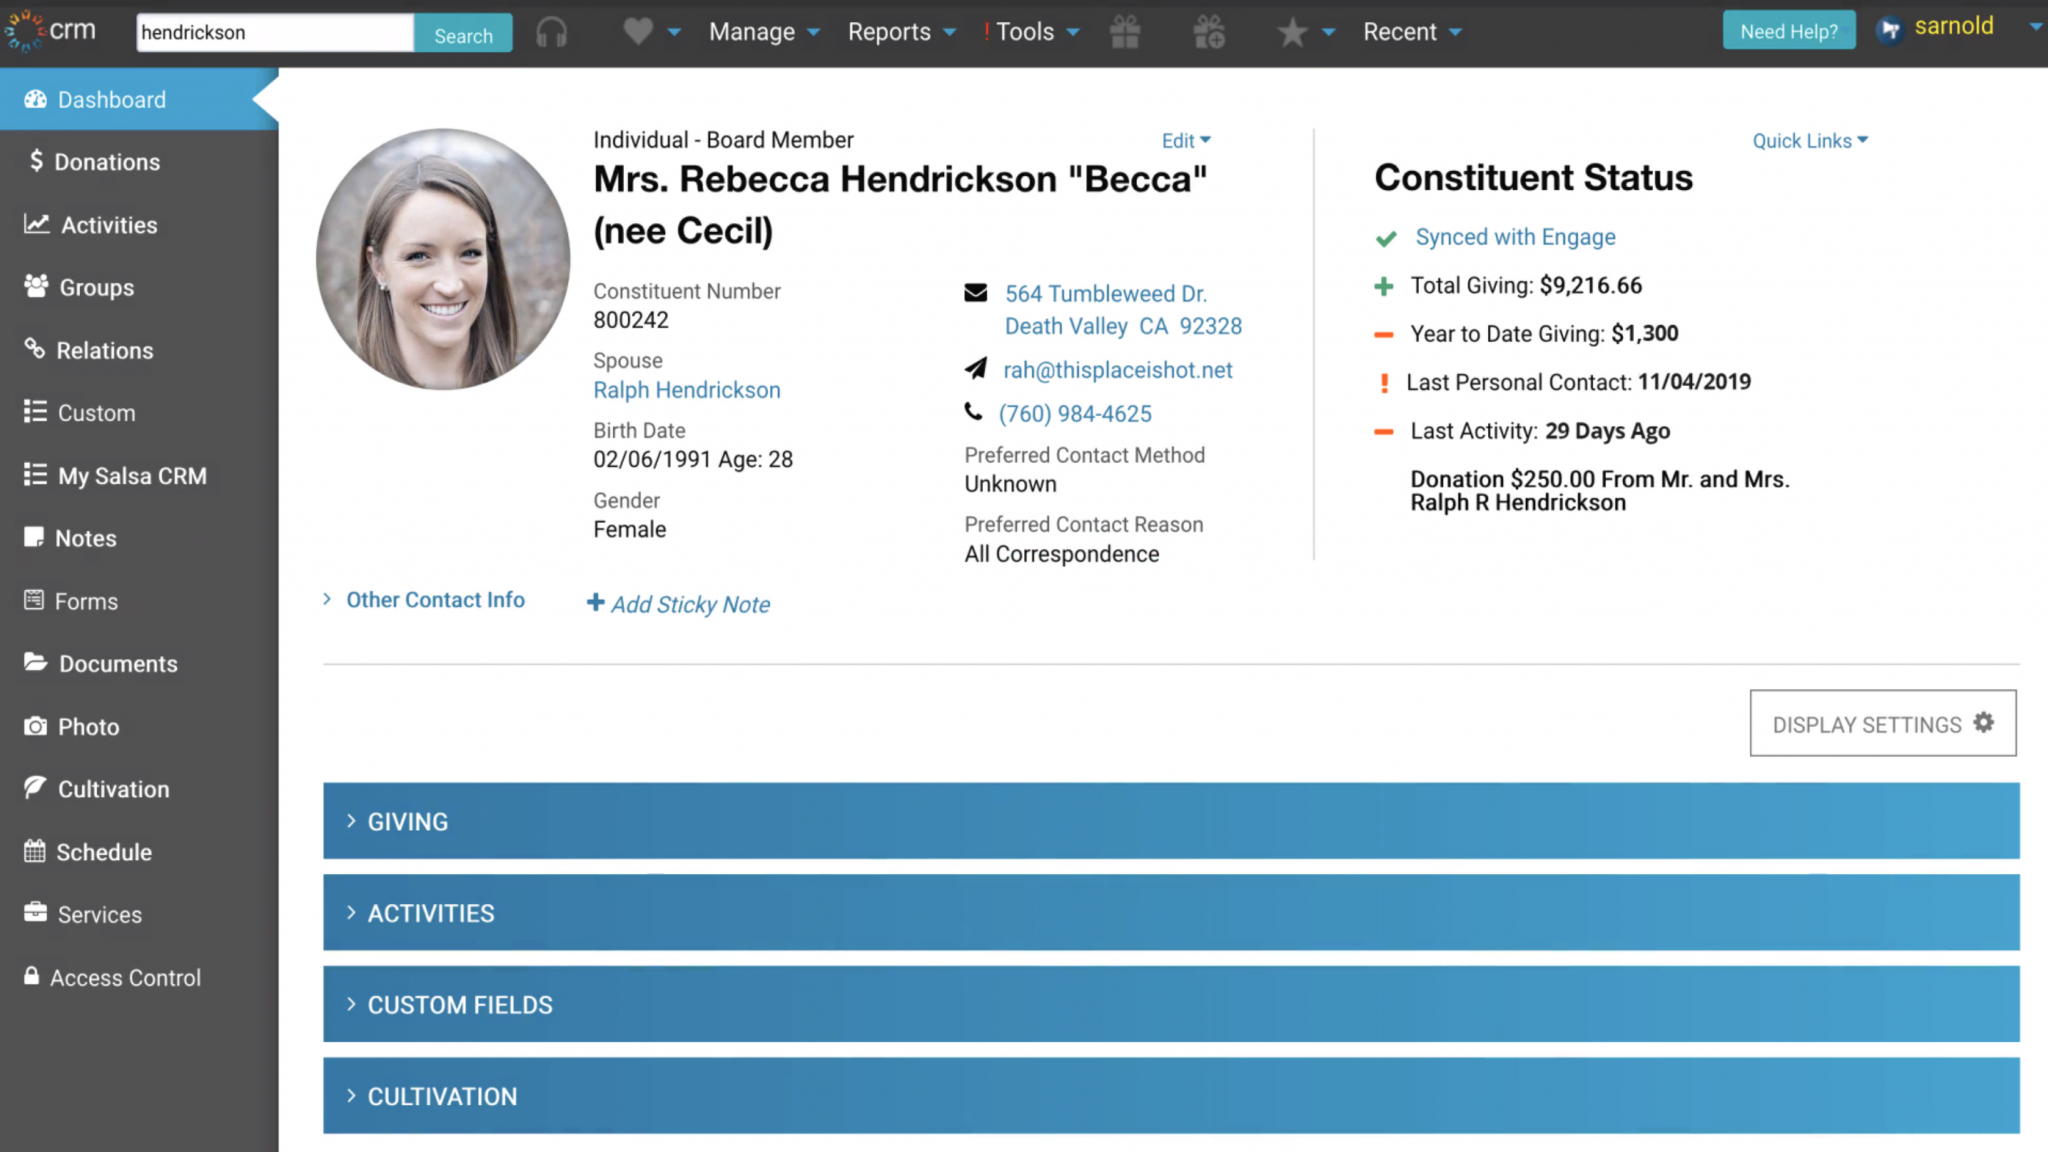Expand the CULTIVATION section
This screenshot has height=1152, width=2048.
[1171, 1096]
